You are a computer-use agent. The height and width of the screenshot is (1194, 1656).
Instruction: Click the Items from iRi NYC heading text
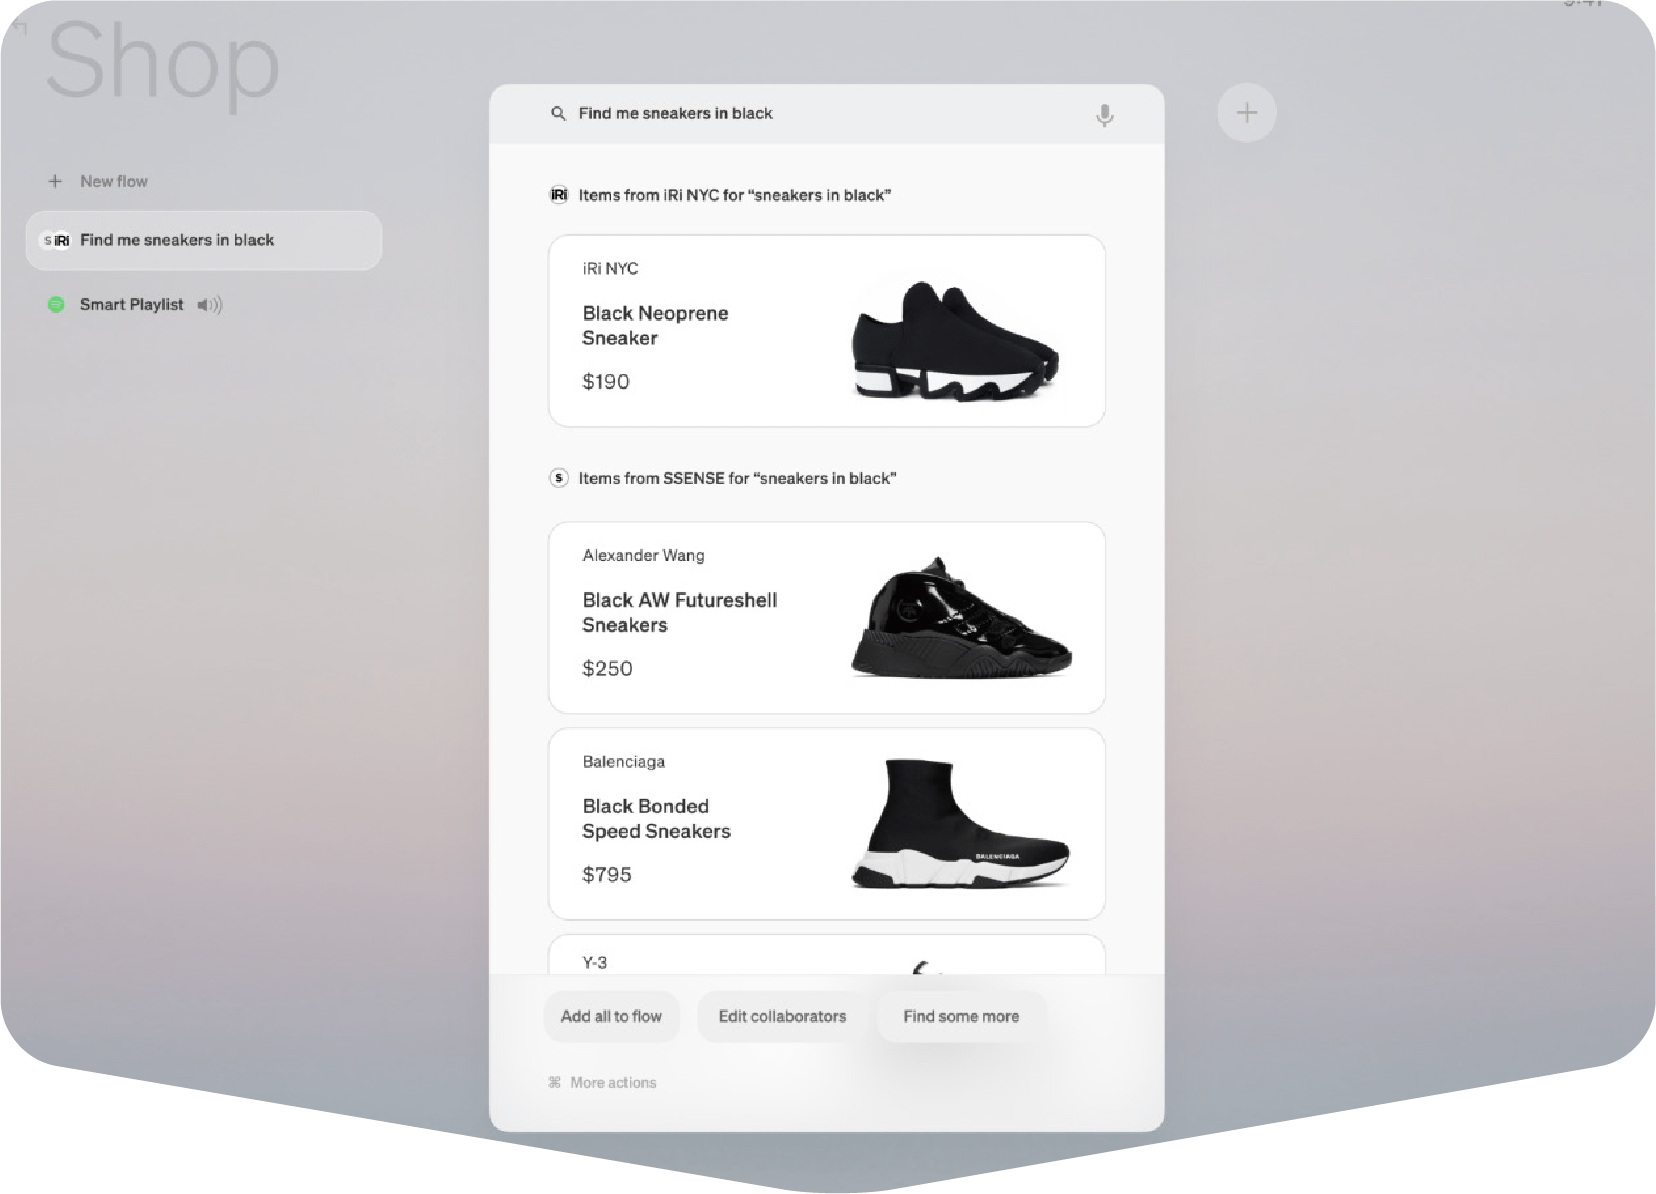(734, 195)
